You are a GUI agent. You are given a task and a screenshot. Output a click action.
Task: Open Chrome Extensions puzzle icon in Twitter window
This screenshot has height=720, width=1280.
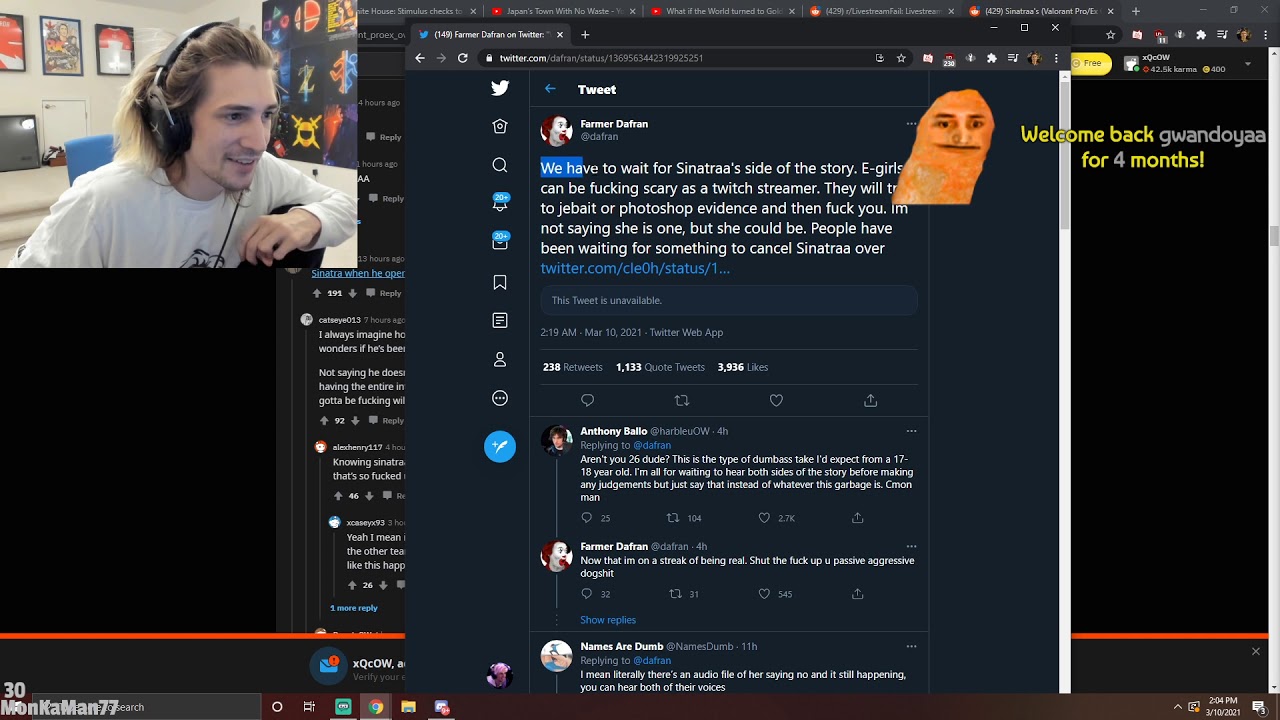pyautogui.click(x=991, y=58)
